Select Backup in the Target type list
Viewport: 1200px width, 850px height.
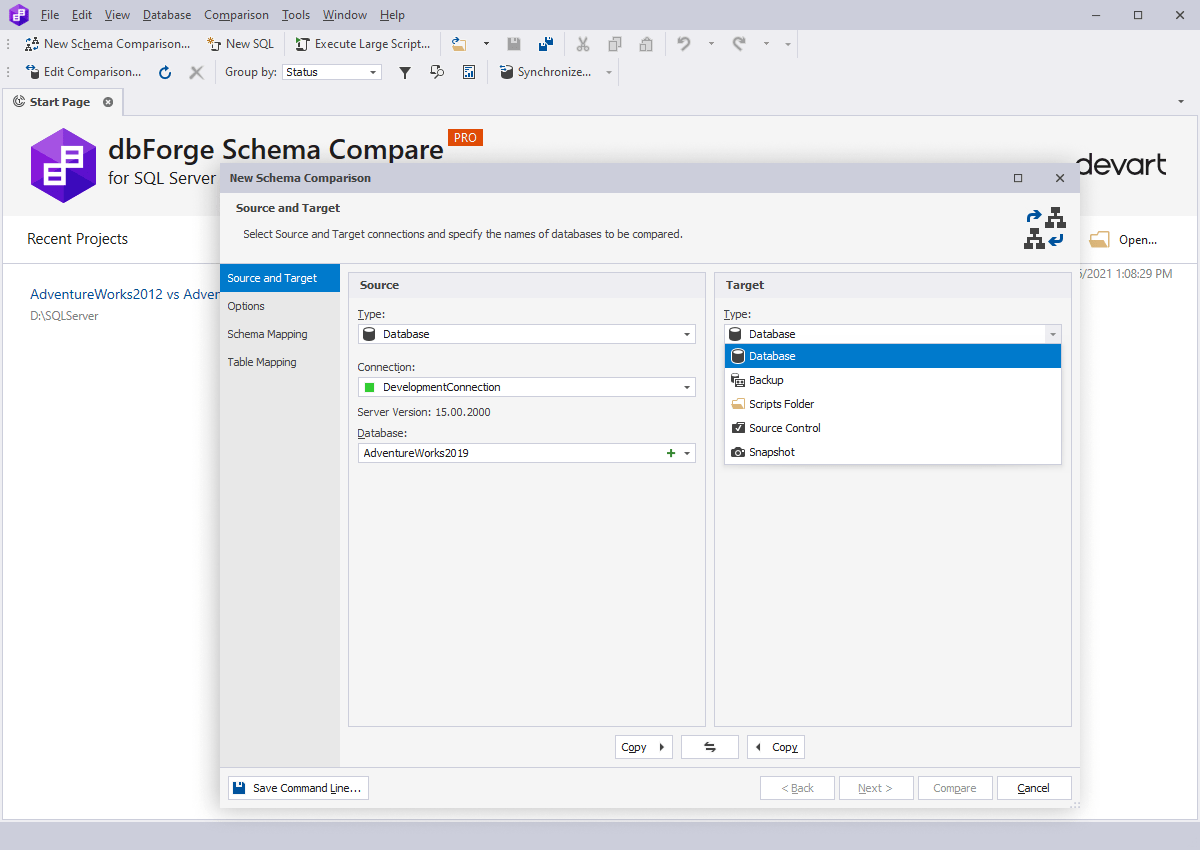point(893,380)
